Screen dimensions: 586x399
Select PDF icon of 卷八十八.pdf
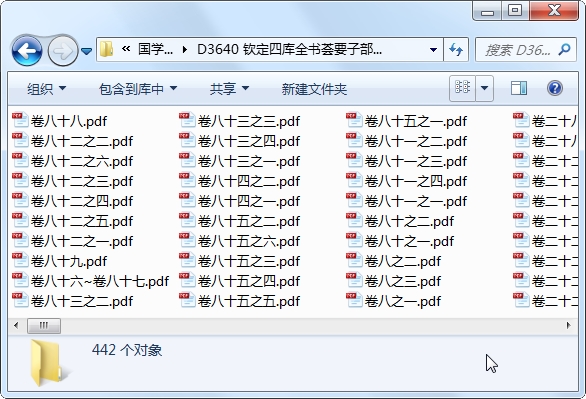20,120
